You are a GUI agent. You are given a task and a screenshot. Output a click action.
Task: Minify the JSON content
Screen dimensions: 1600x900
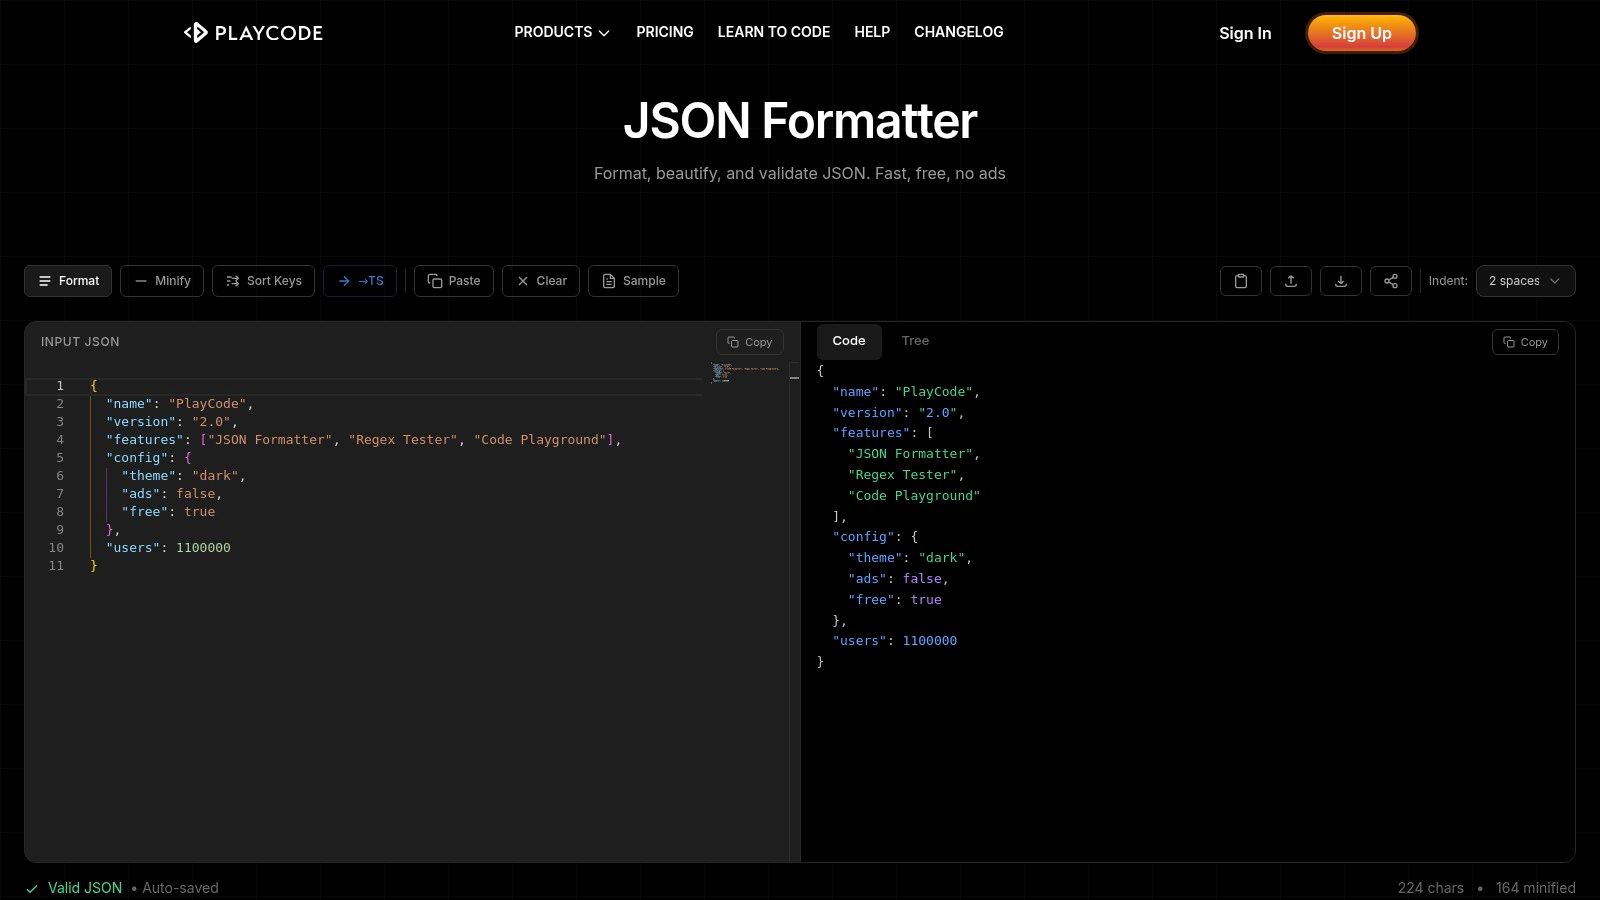pyautogui.click(x=161, y=281)
